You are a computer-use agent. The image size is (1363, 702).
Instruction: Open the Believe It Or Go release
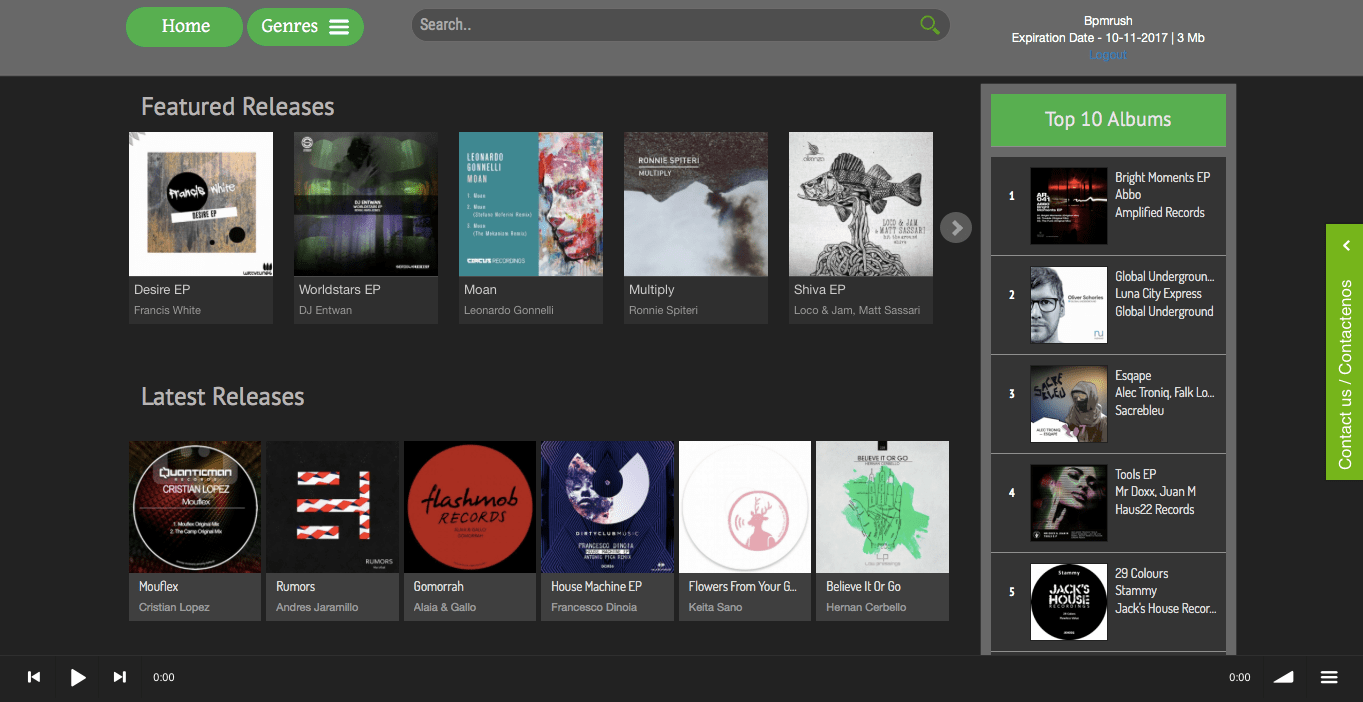882,507
